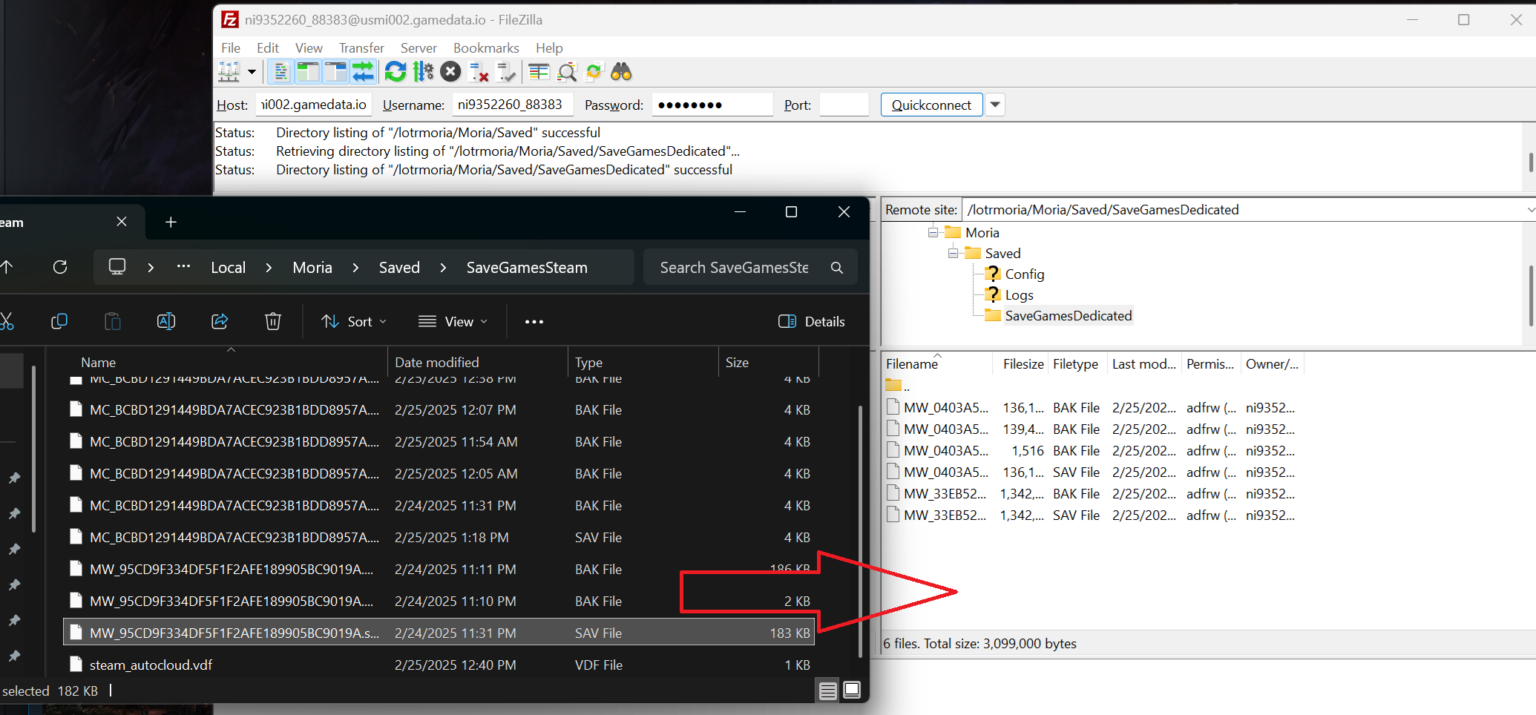This screenshot has height=715, width=1536.
Task: Open FileZilla Help menu
Action: [x=549, y=48]
